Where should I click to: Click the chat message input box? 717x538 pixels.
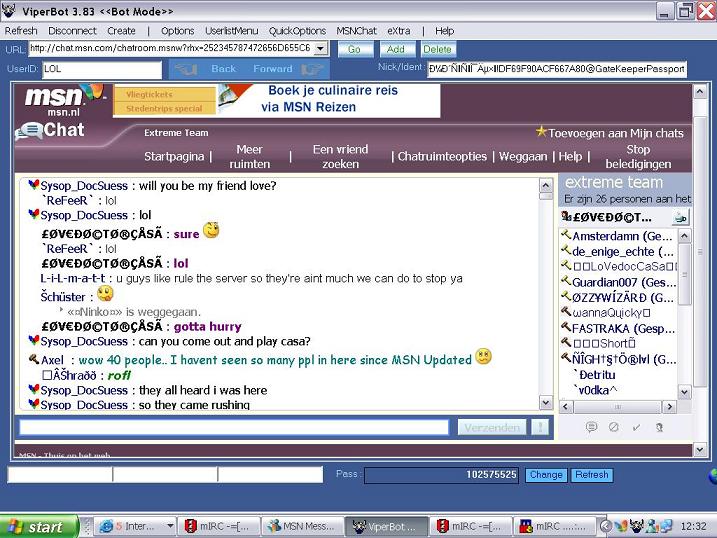(234, 427)
